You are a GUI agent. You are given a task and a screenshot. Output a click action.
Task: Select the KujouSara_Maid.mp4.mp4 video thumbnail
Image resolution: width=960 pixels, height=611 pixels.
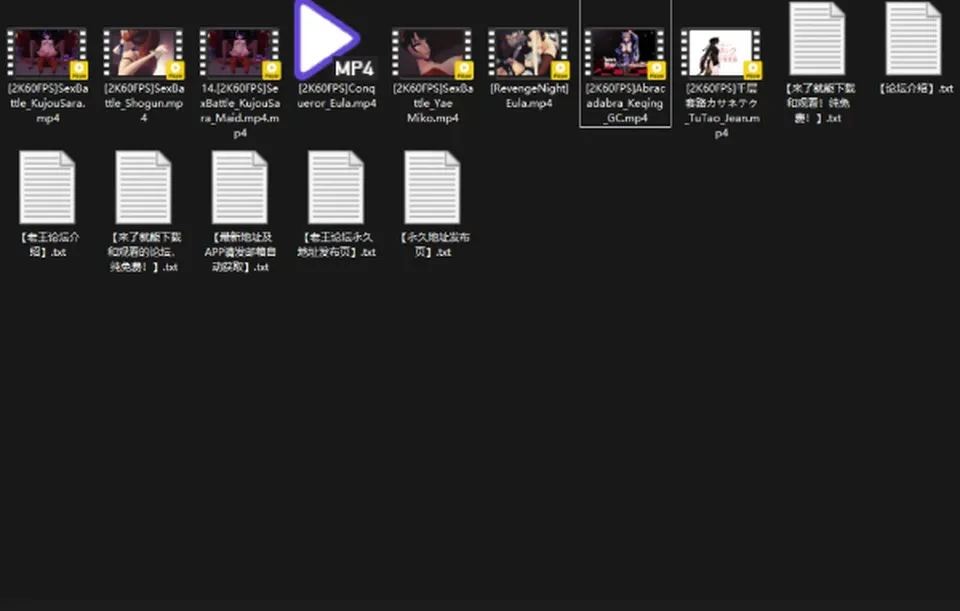239,53
